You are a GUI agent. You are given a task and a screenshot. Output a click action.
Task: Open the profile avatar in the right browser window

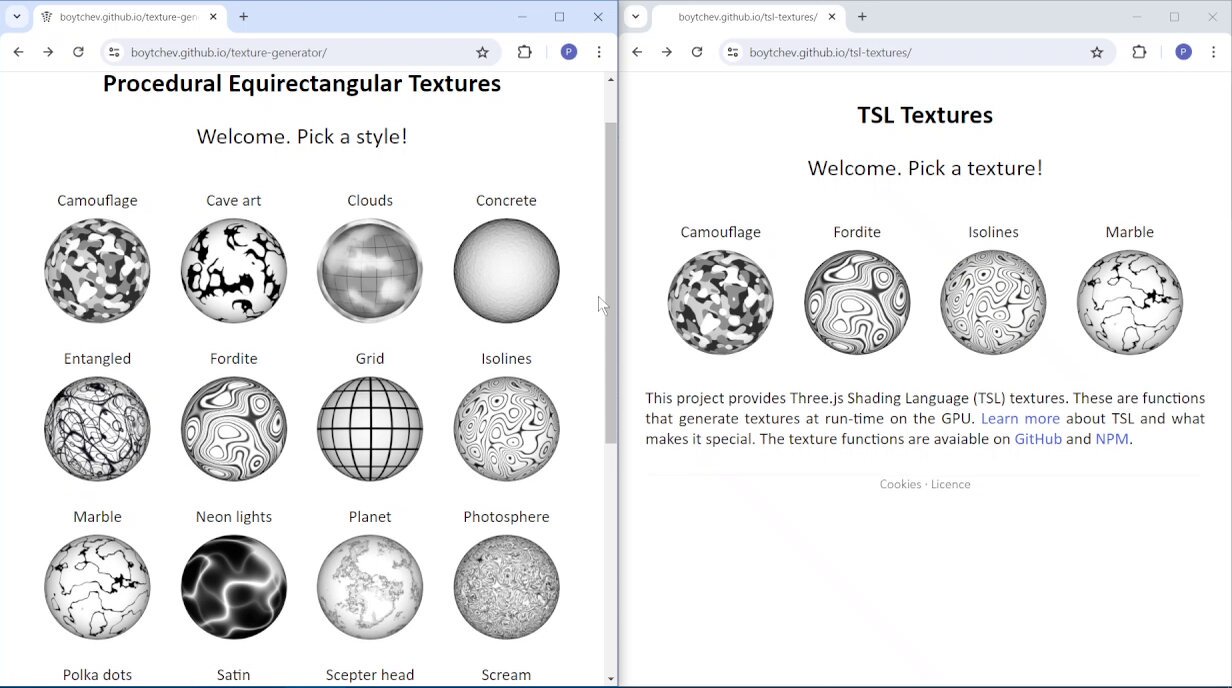coord(1184,52)
